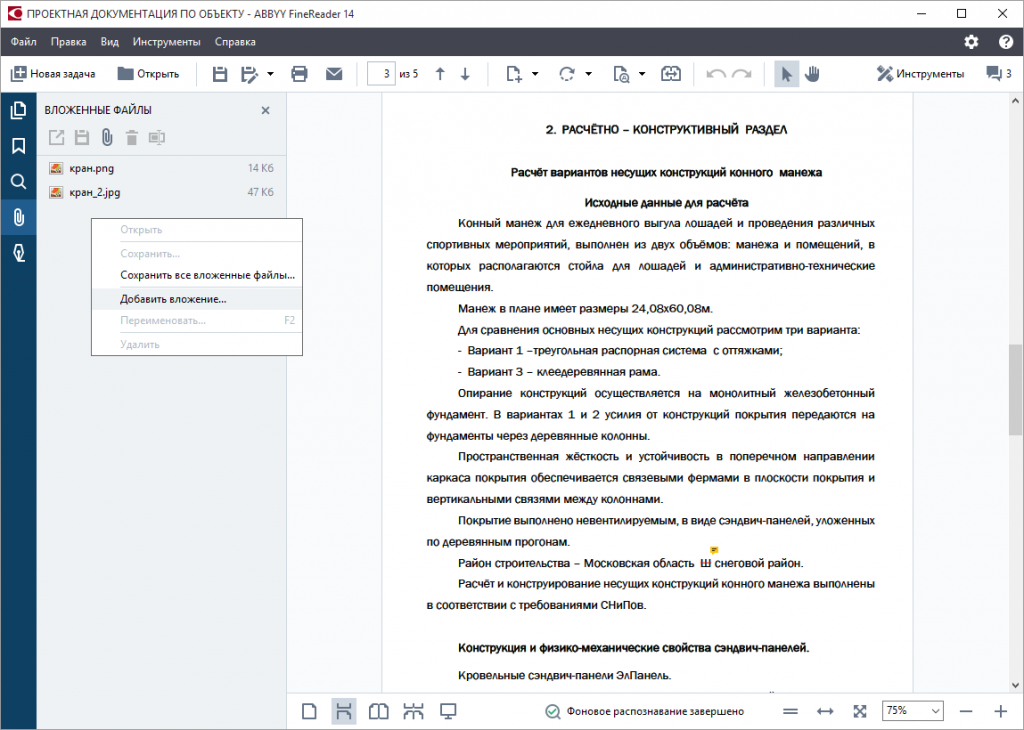Open the Вид menu
This screenshot has width=1024, height=730.
(110, 42)
